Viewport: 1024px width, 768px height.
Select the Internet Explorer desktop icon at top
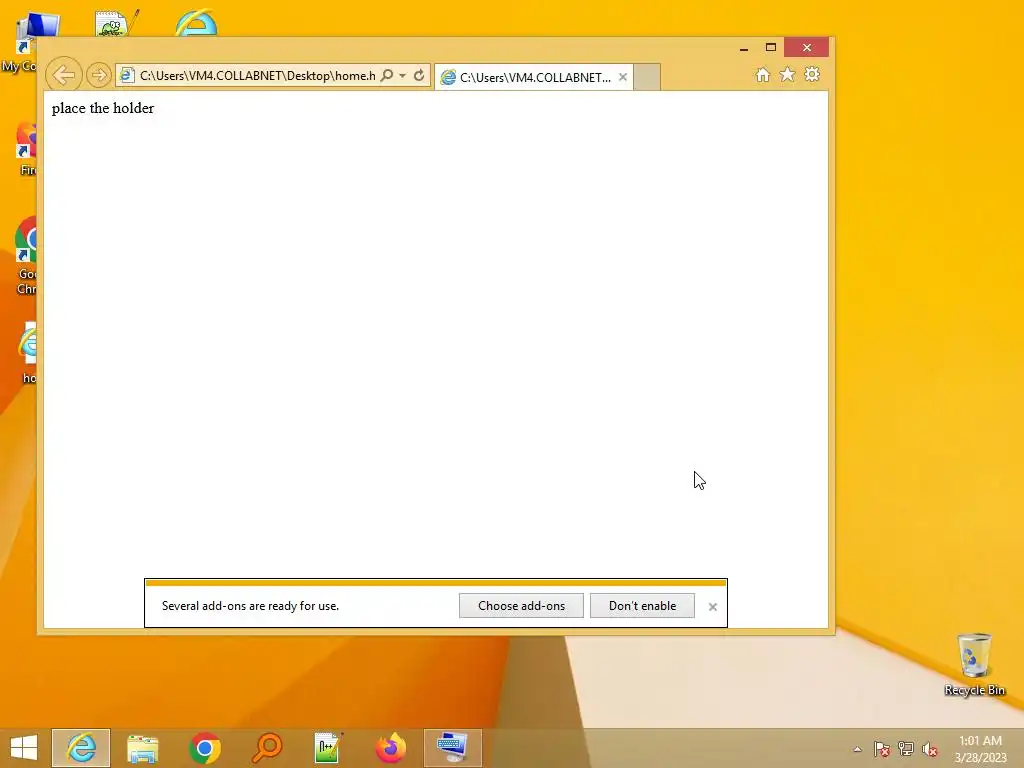point(196,23)
